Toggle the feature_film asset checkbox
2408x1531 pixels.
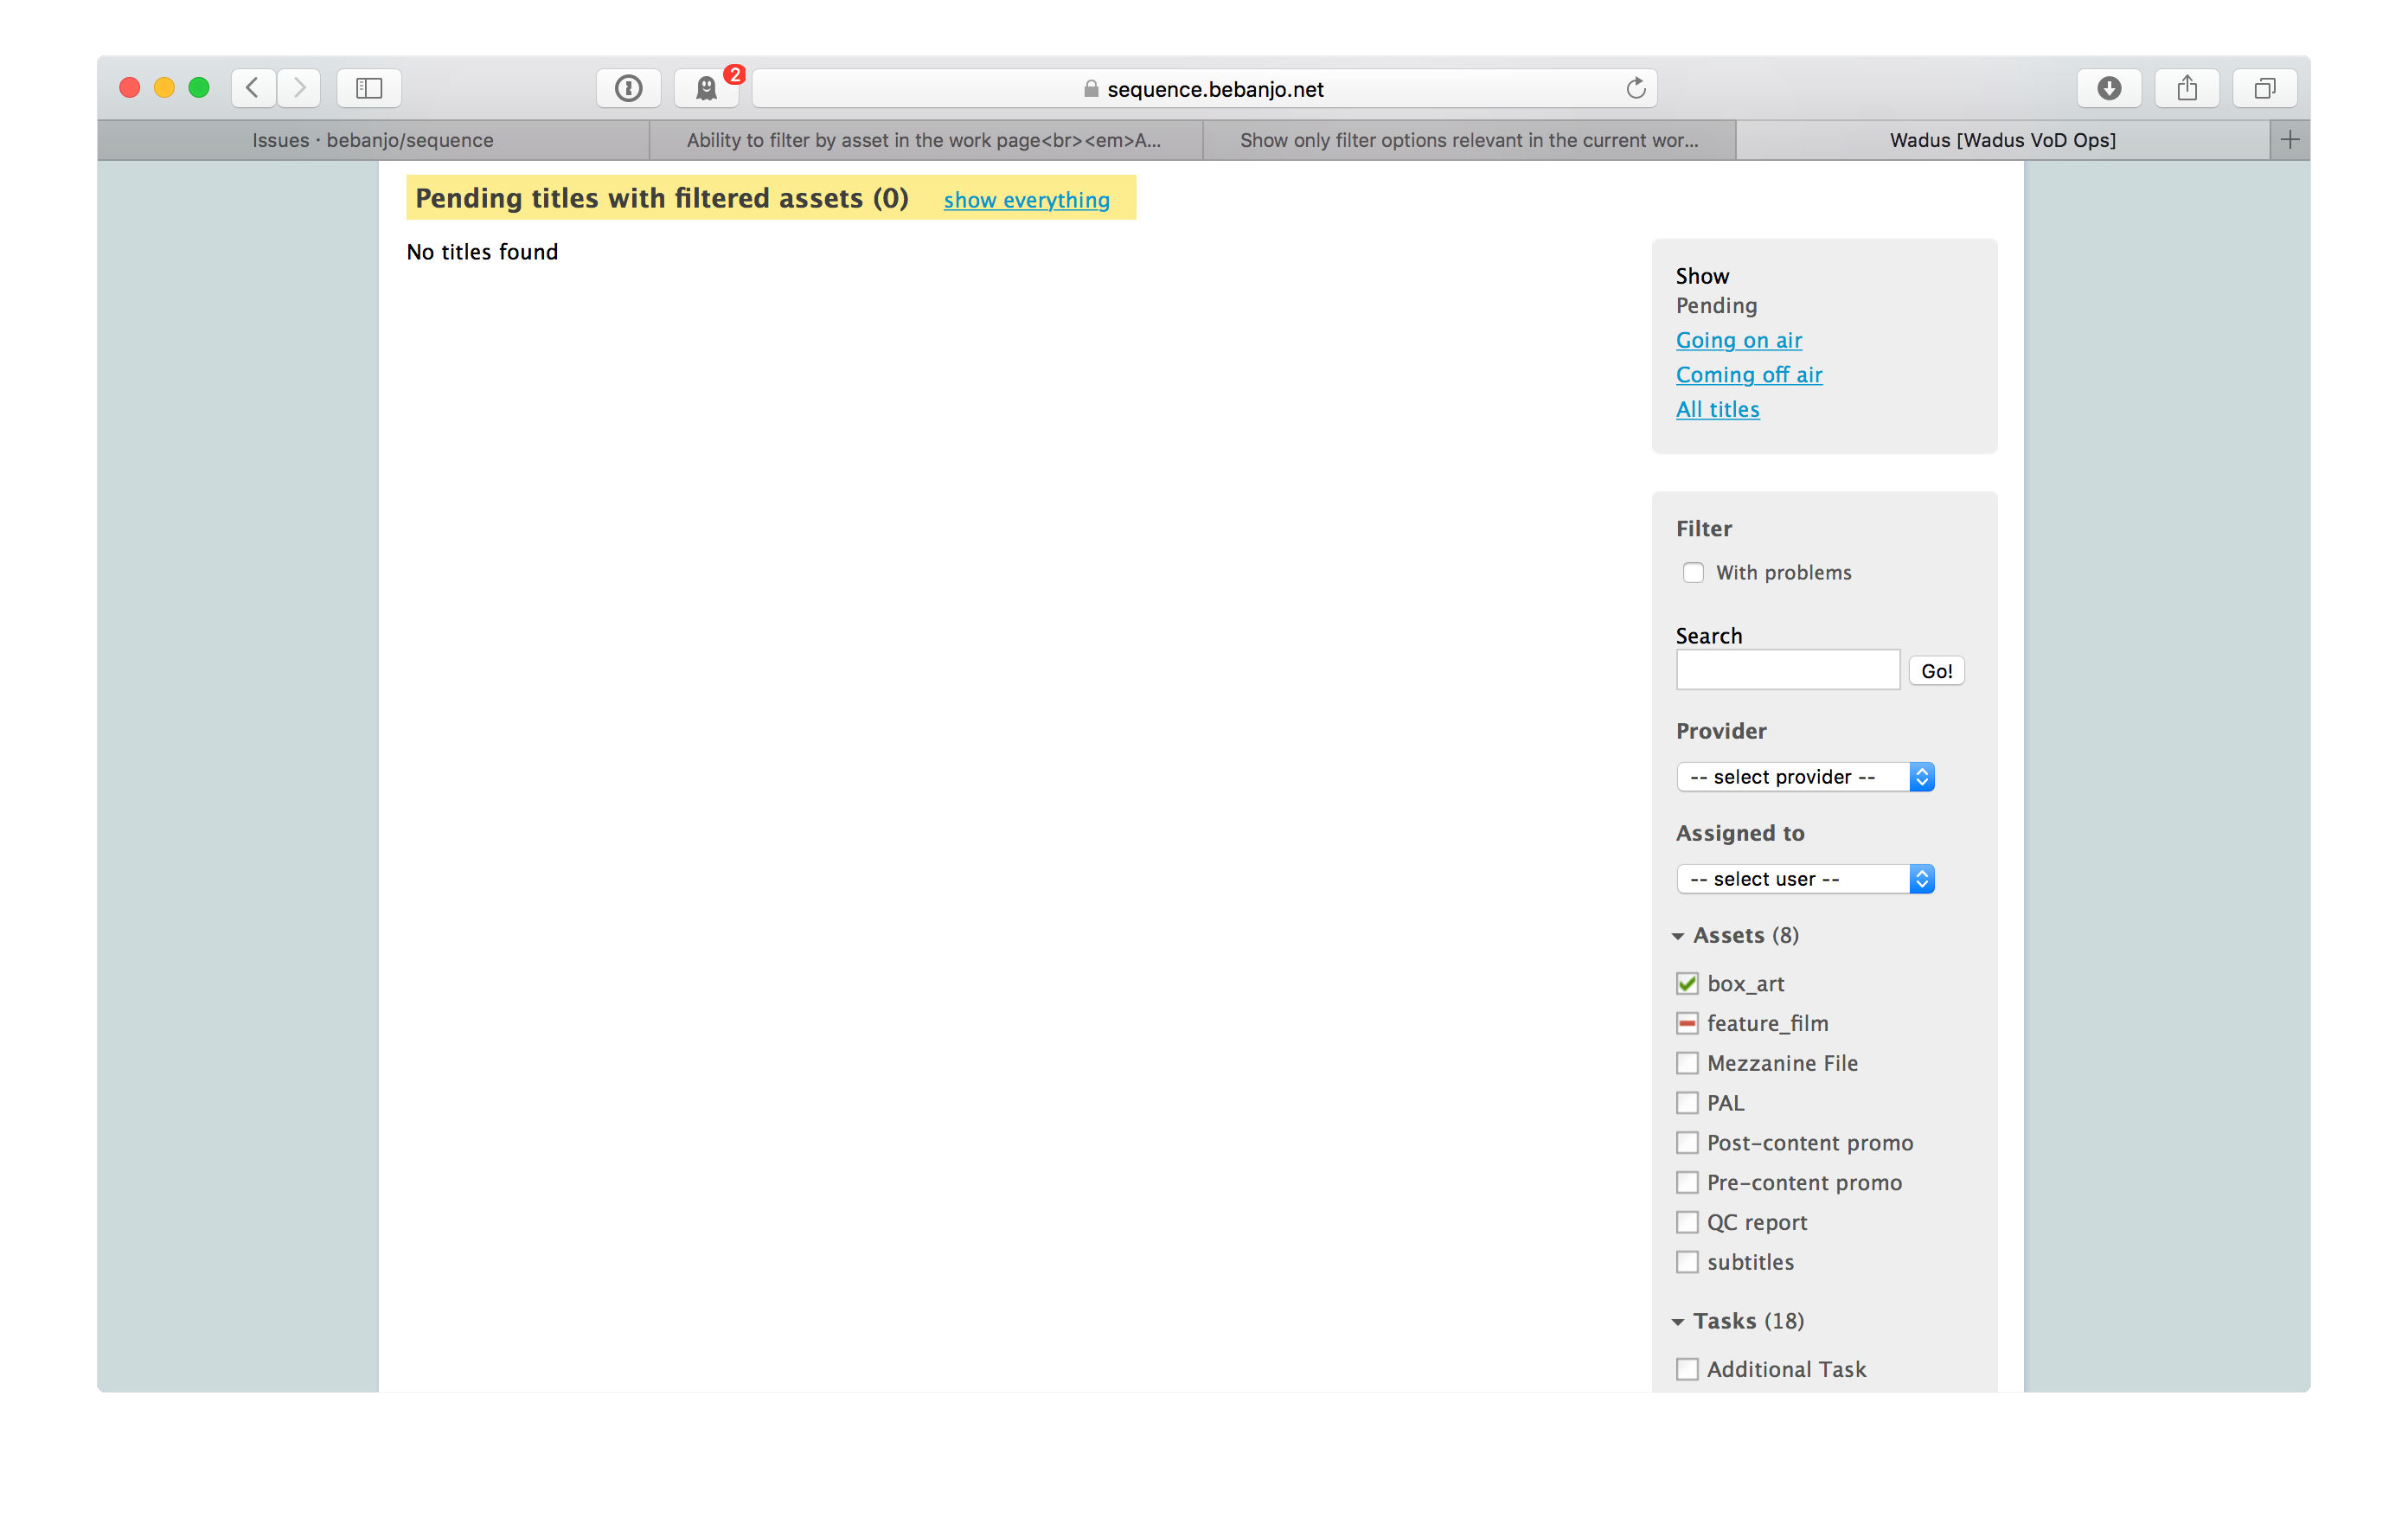tap(1687, 1023)
